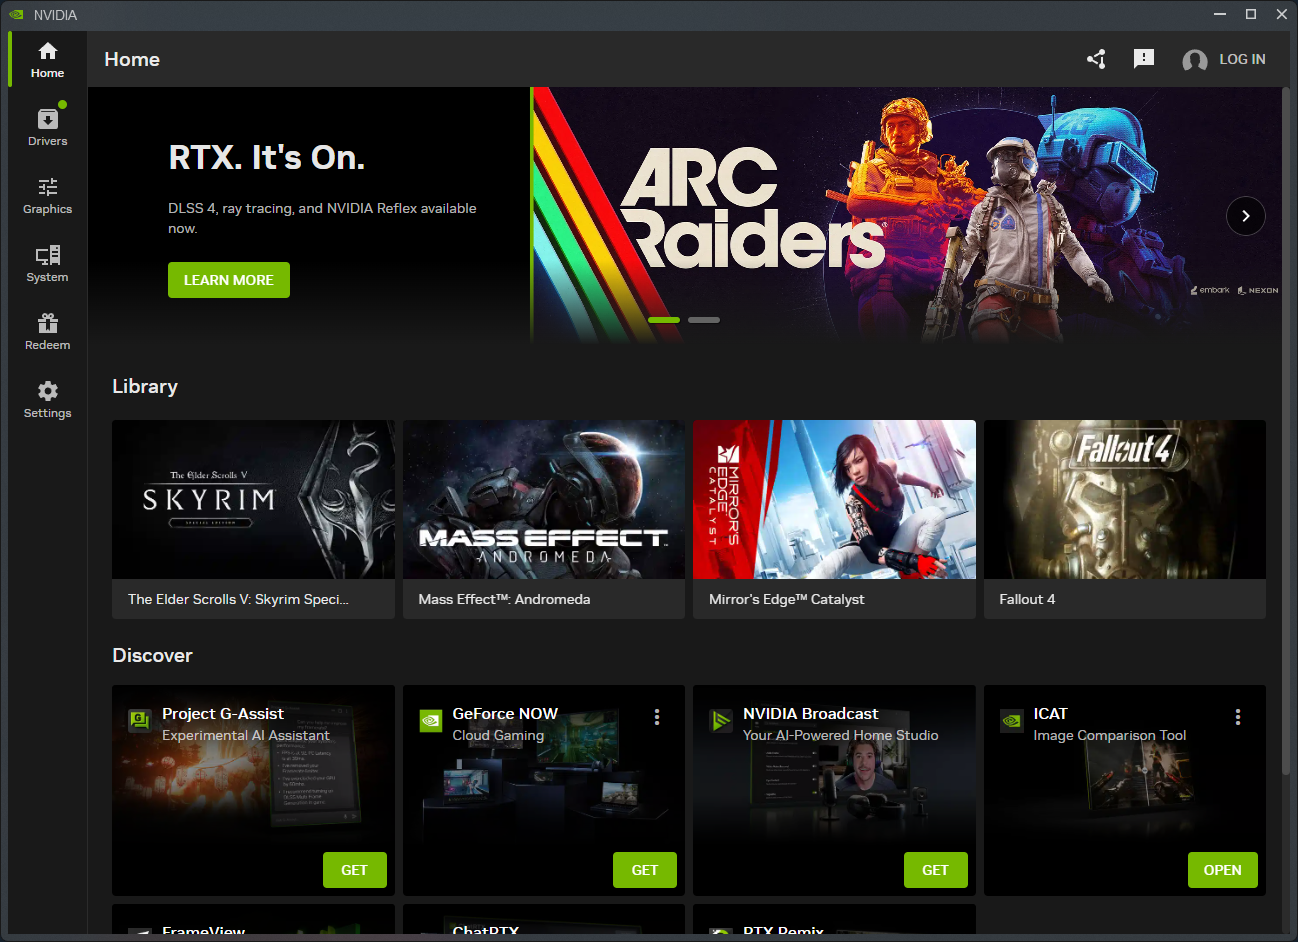Open the Settings gear section
This screenshot has width=1298, height=942.
(x=47, y=400)
